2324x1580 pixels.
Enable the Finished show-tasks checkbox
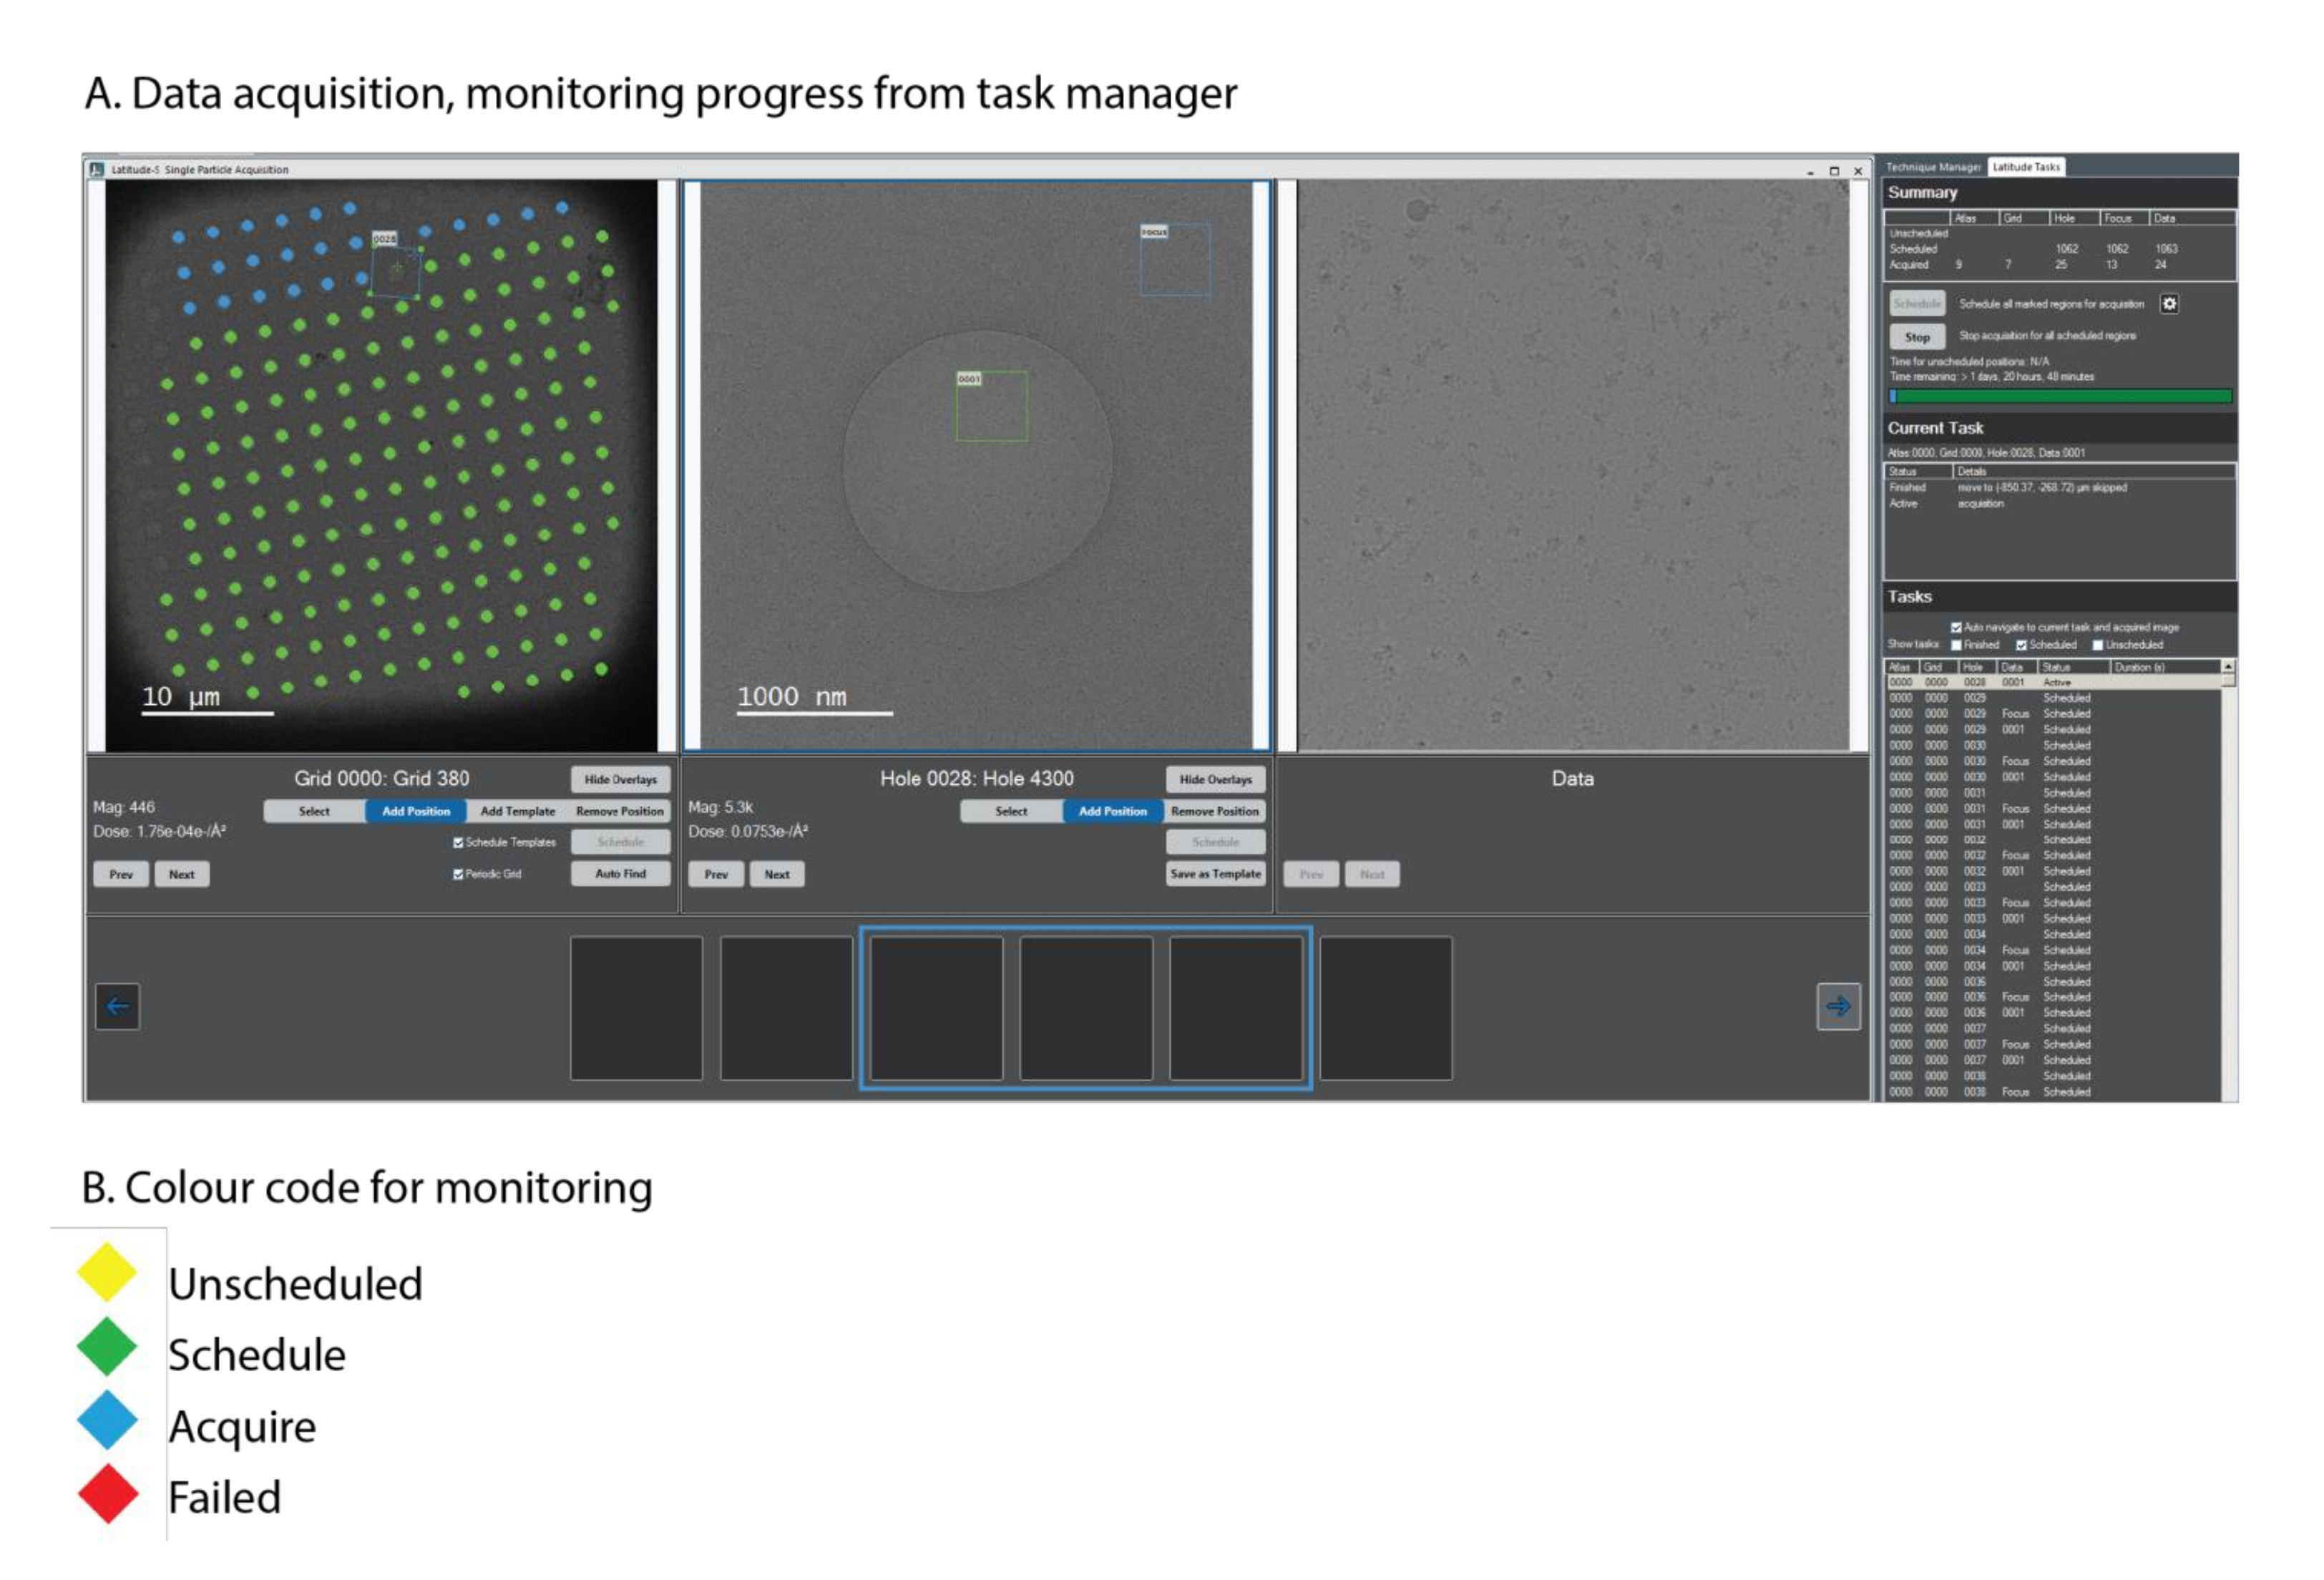point(1956,645)
